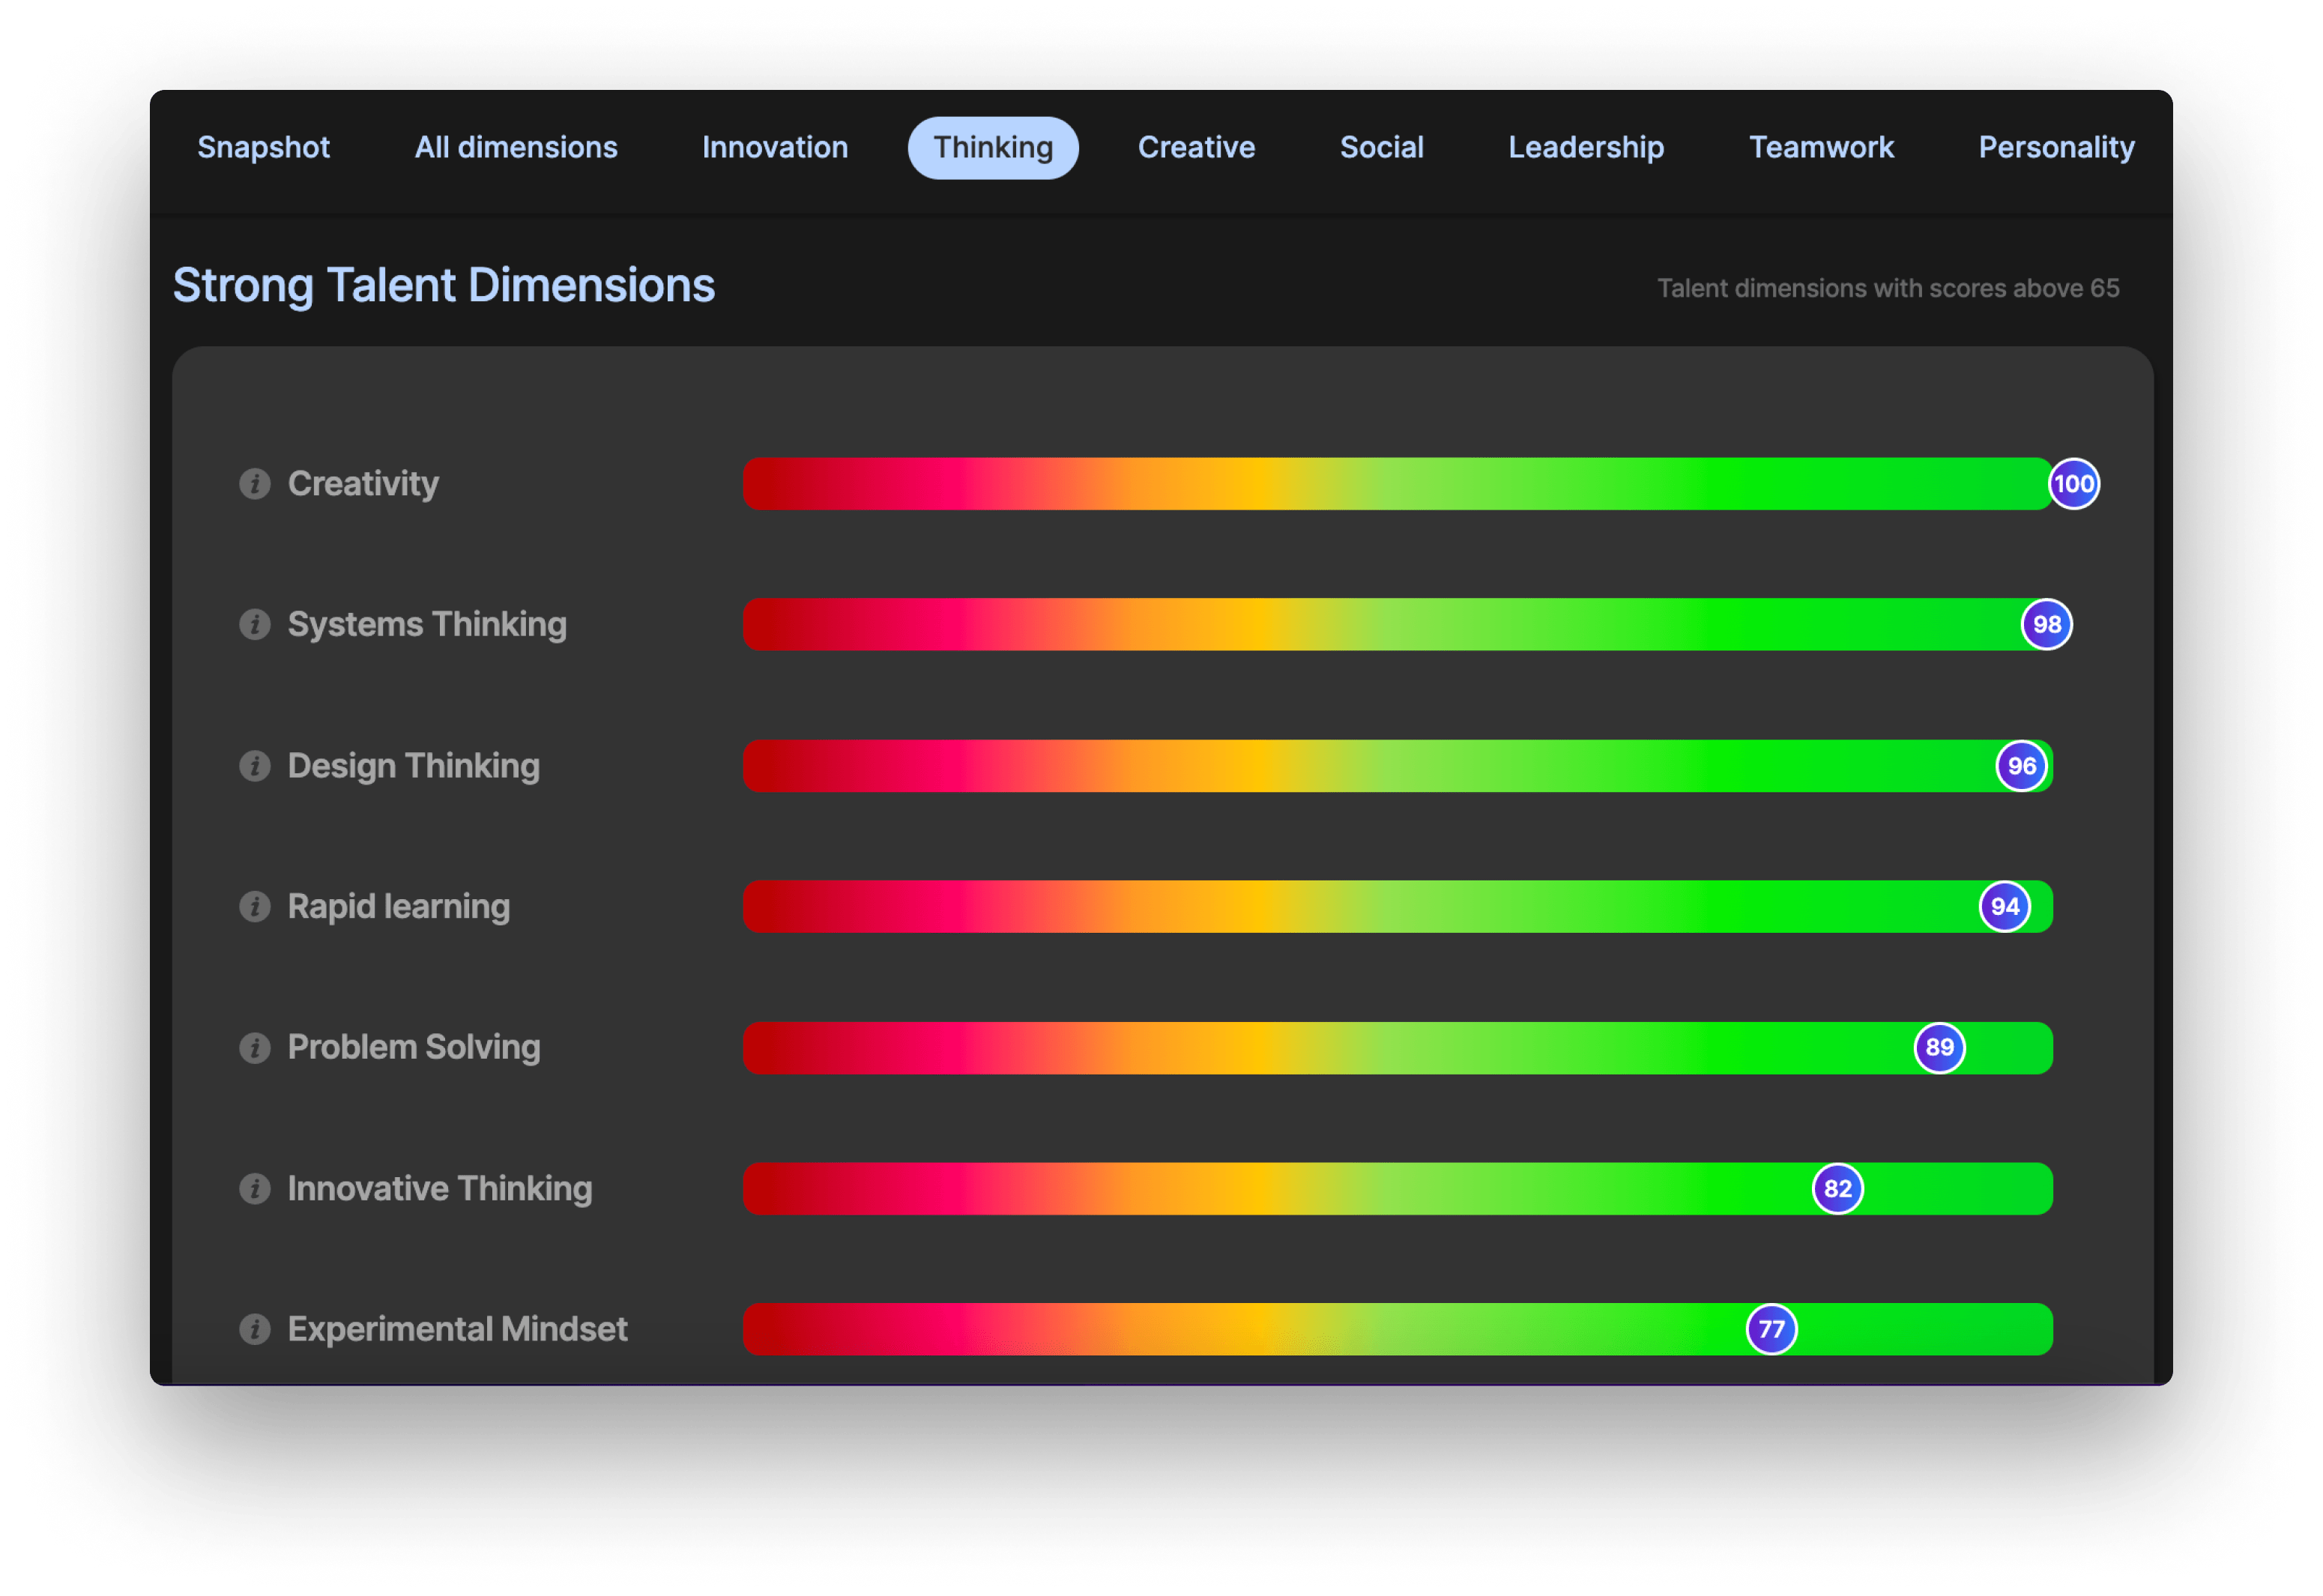This screenshot has height=1596, width=2323.
Task: Go to the Creative tab
Action: (1196, 148)
